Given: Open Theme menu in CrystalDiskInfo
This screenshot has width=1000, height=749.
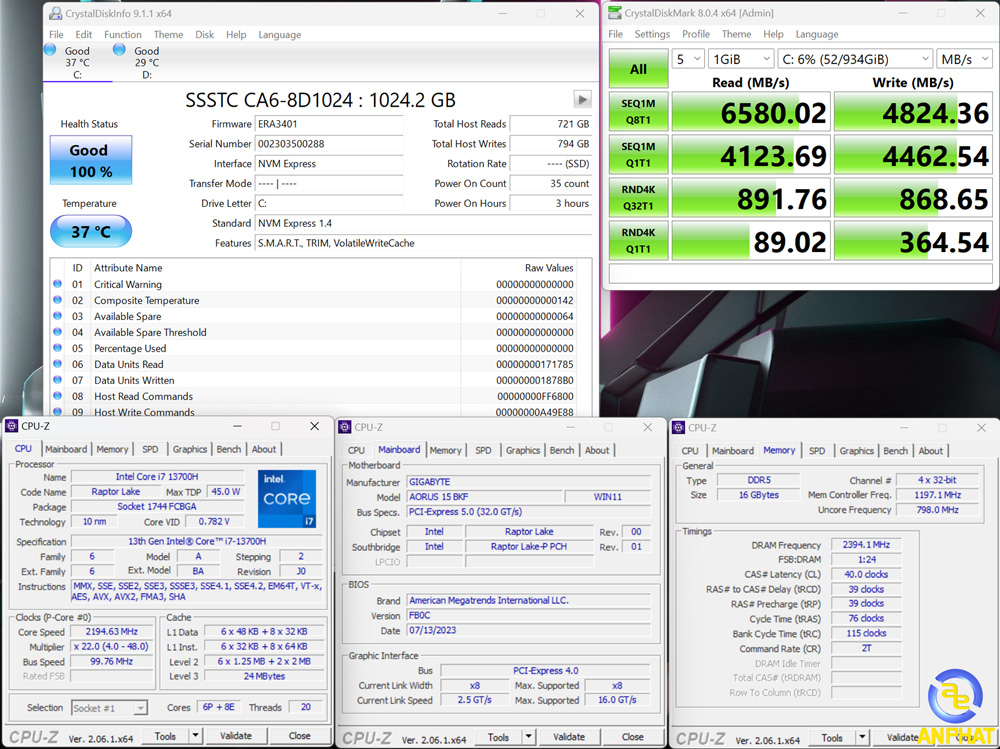Looking at the screenshot, I should [168, 34].
